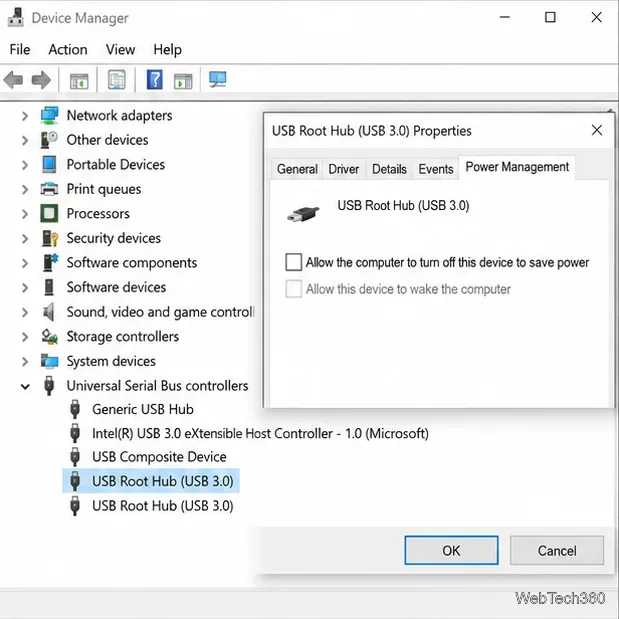The height and width of the screenshot is (619, 619).
Task: Expand the Software devices category
Action: pos(24,287)
